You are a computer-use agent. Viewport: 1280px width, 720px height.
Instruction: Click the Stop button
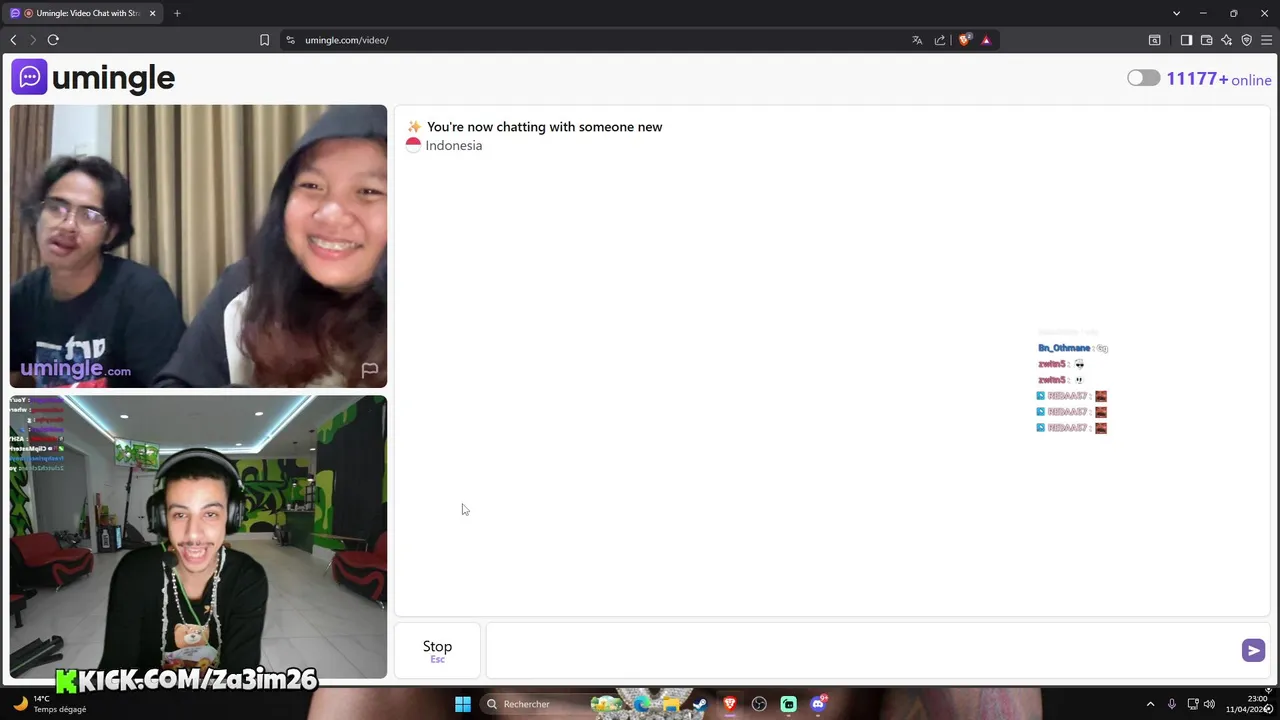tap(437, 650)
